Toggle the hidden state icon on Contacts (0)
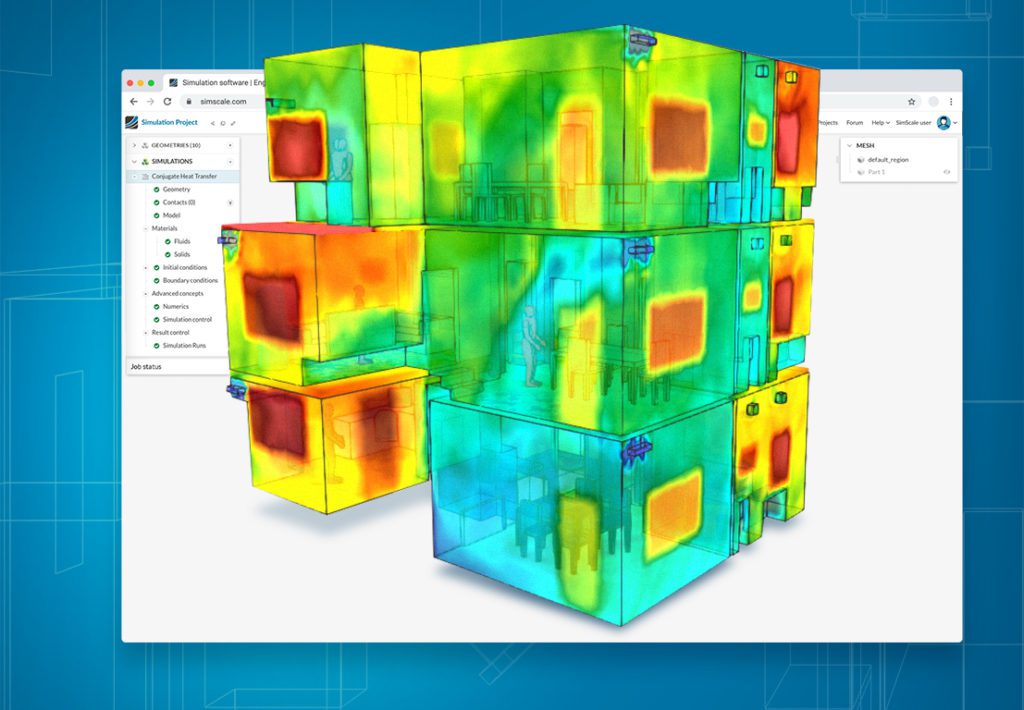The height and width of the screenshot is (710, 1024). pyautogui.click(x=232, y=203)
